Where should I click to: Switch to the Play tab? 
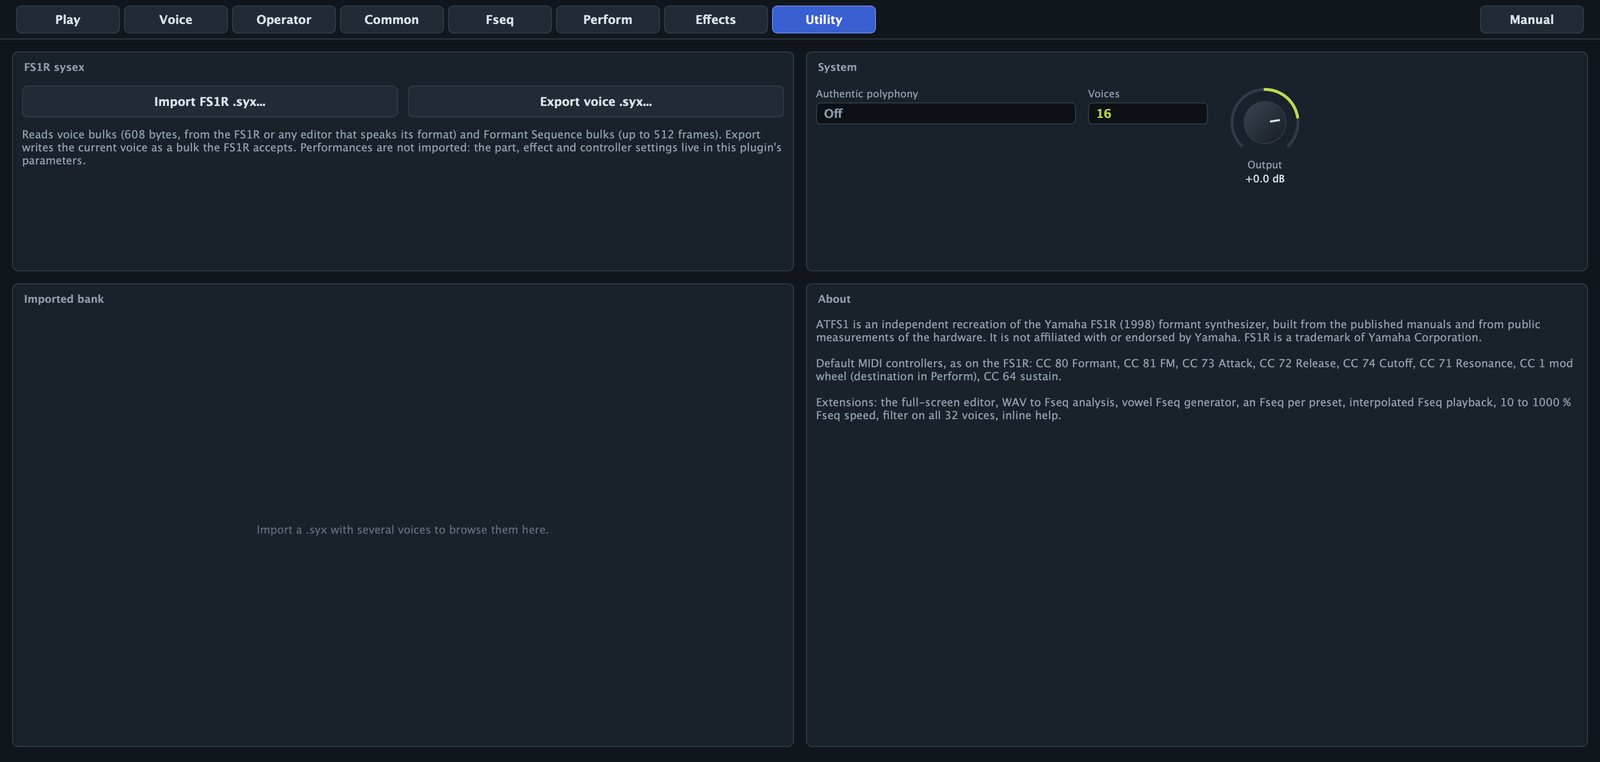click(x=68, y=20)
